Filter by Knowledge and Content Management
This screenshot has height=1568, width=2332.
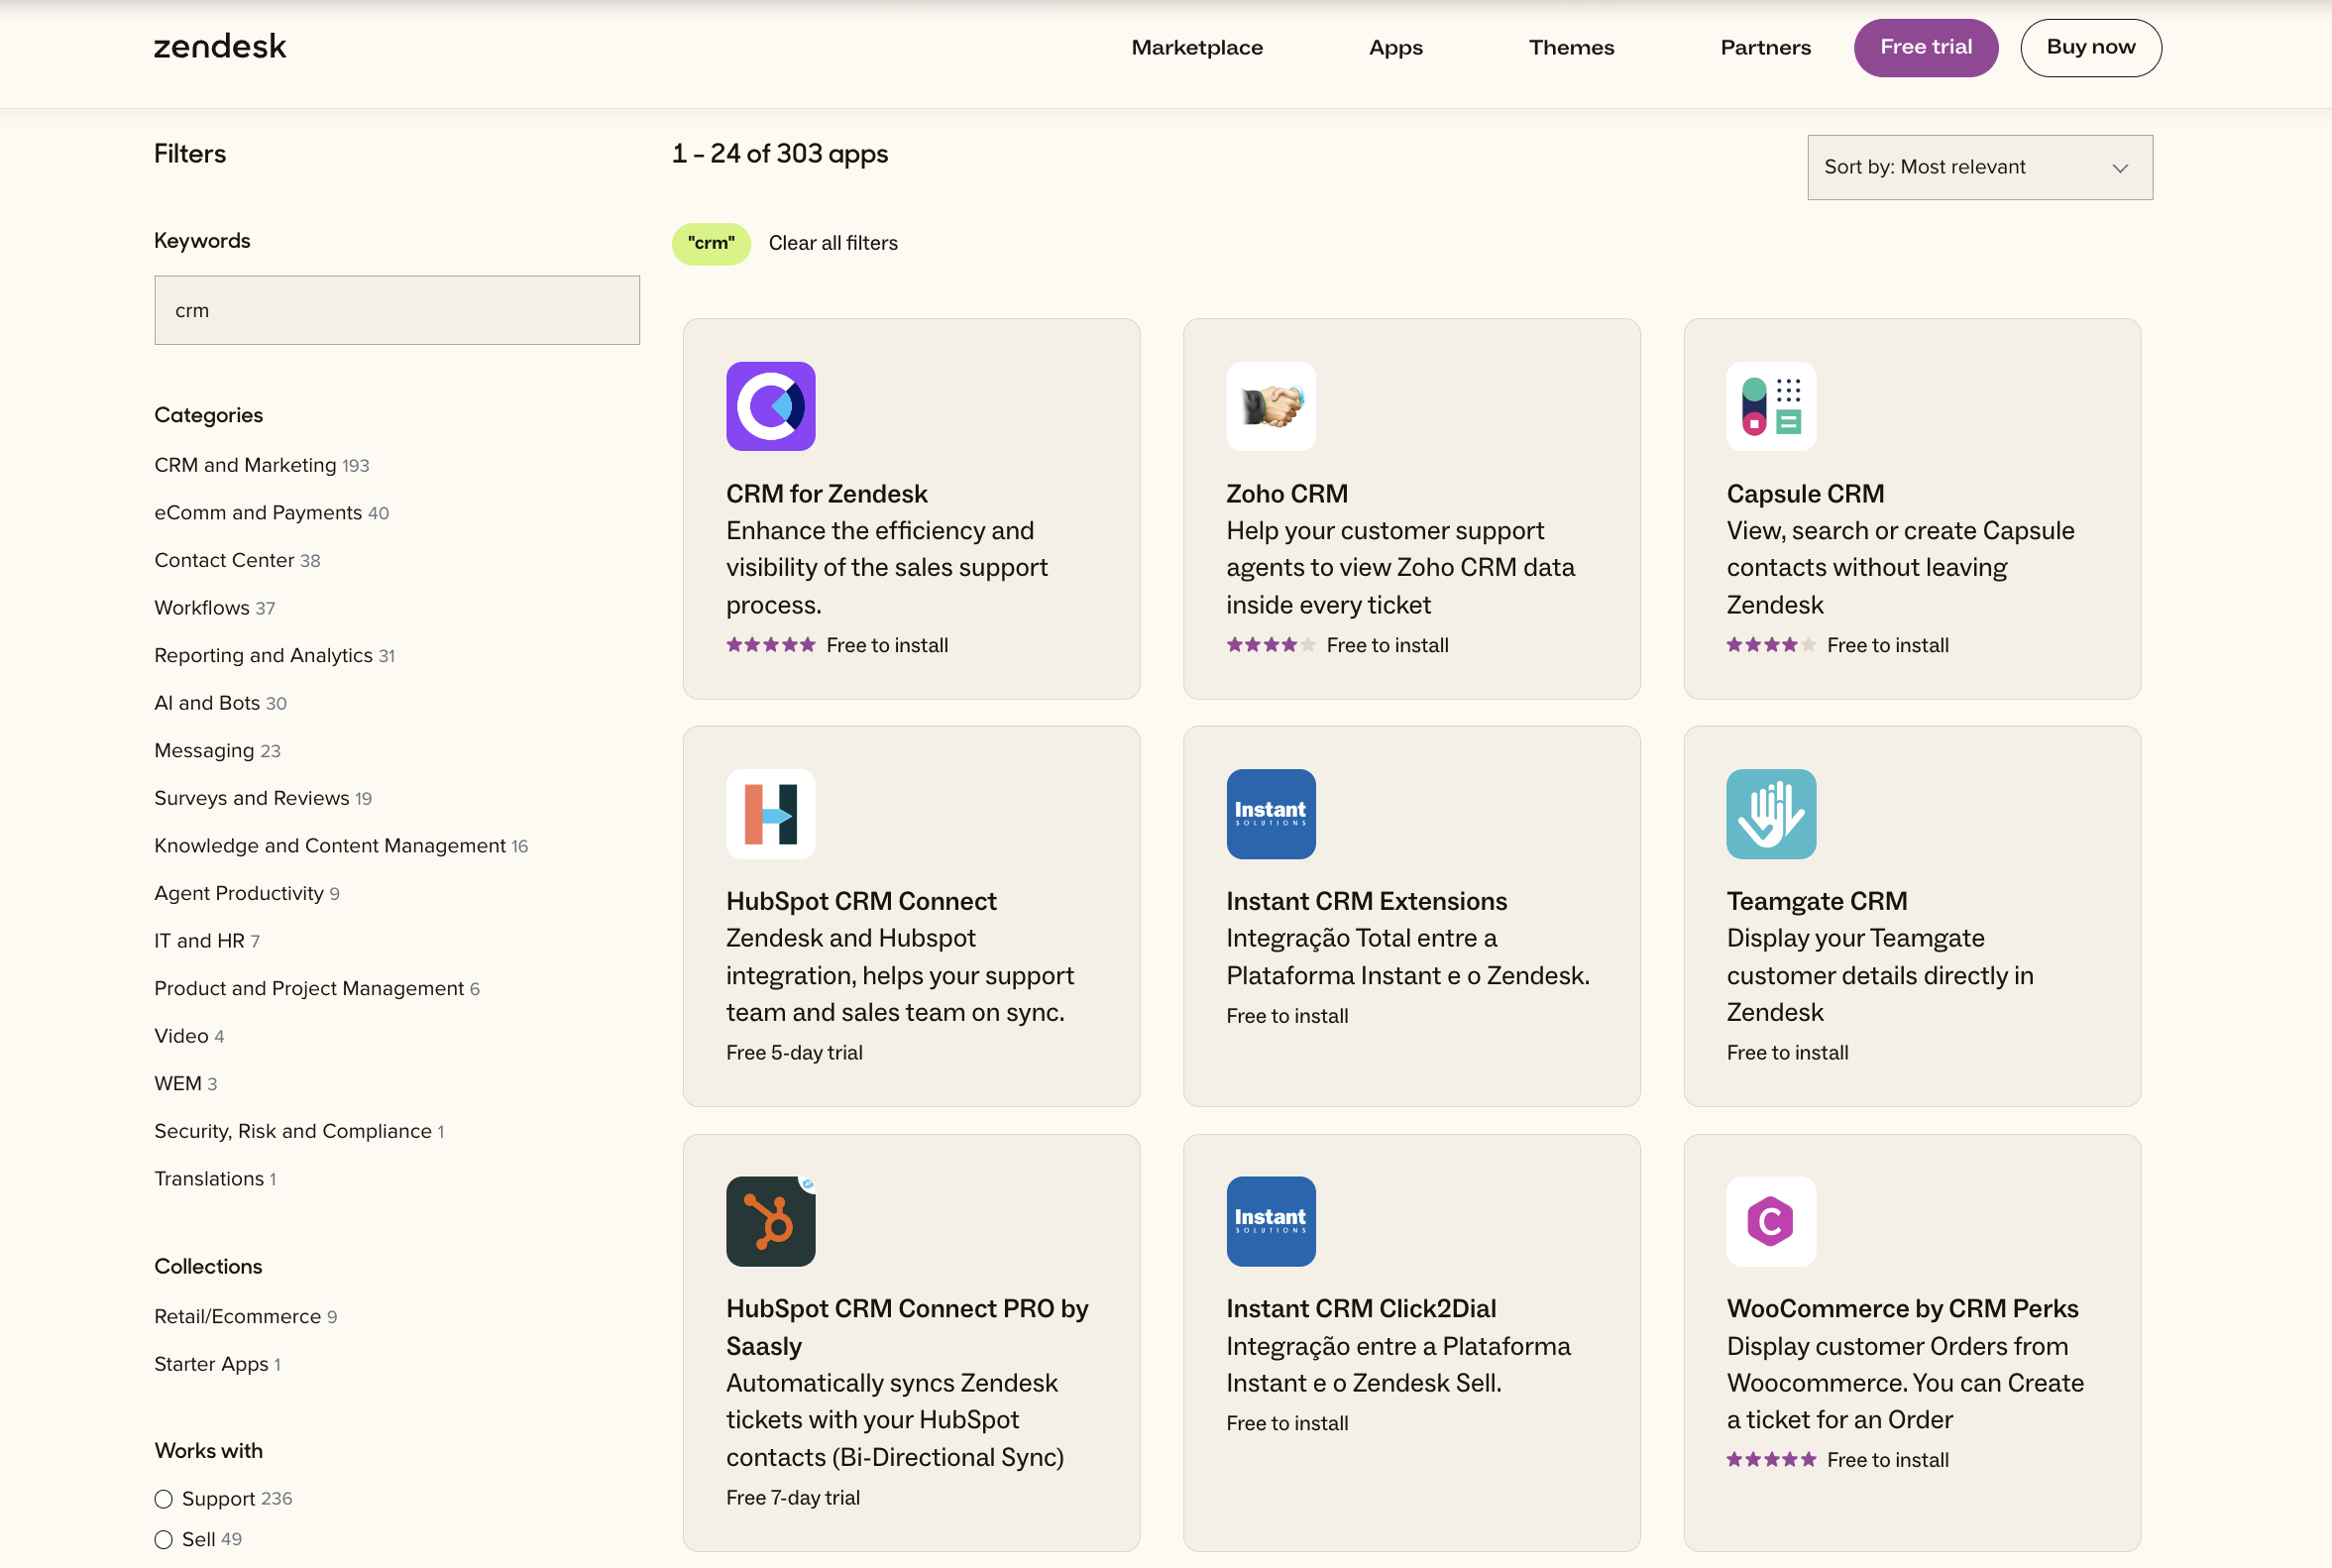click(x=341, y=846)
